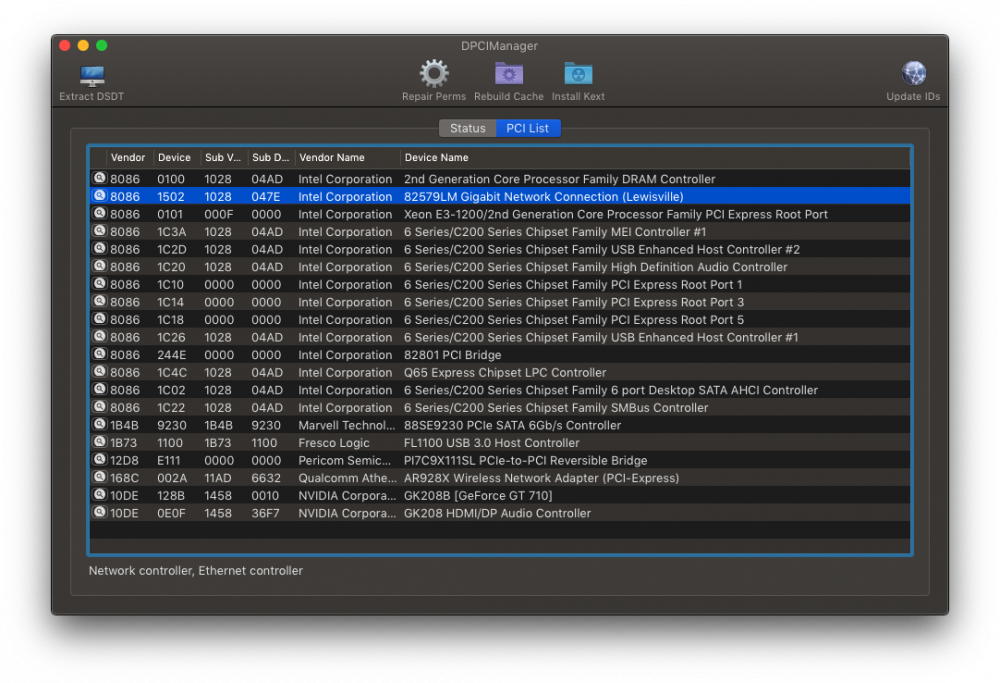Click the lookup icon for DRAM Controller row
The image size is (1000, 683).
point(99,178)
